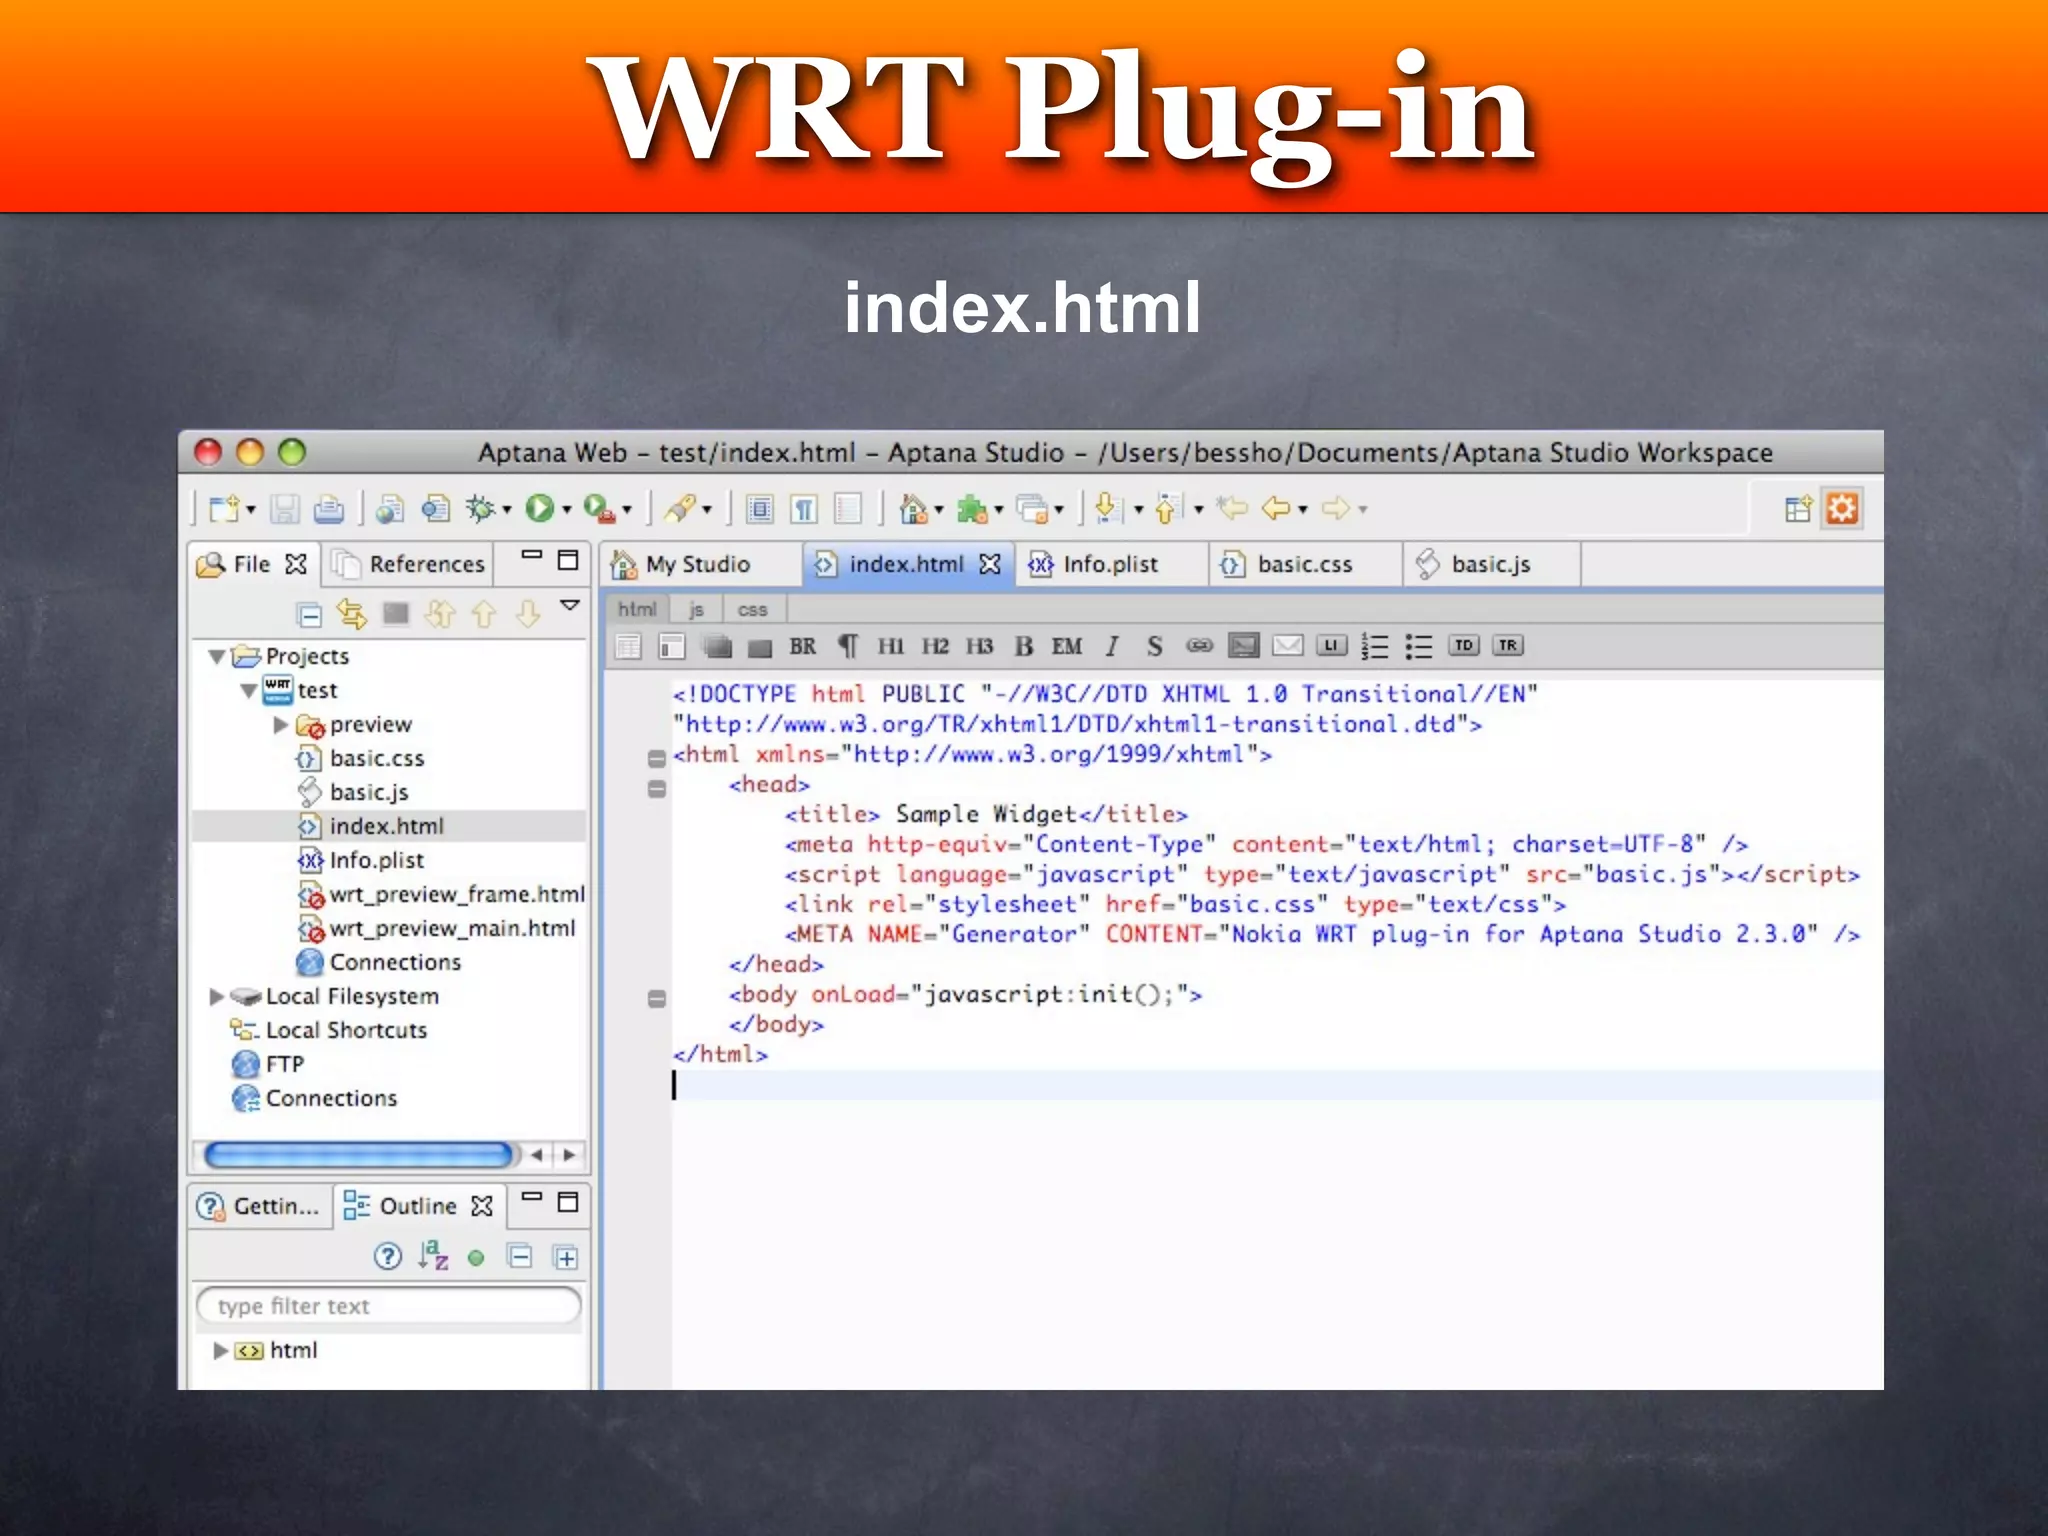Expand the preview folder
The height and width of the screenshot is (1536, 2048).
[x=281, y=724]
